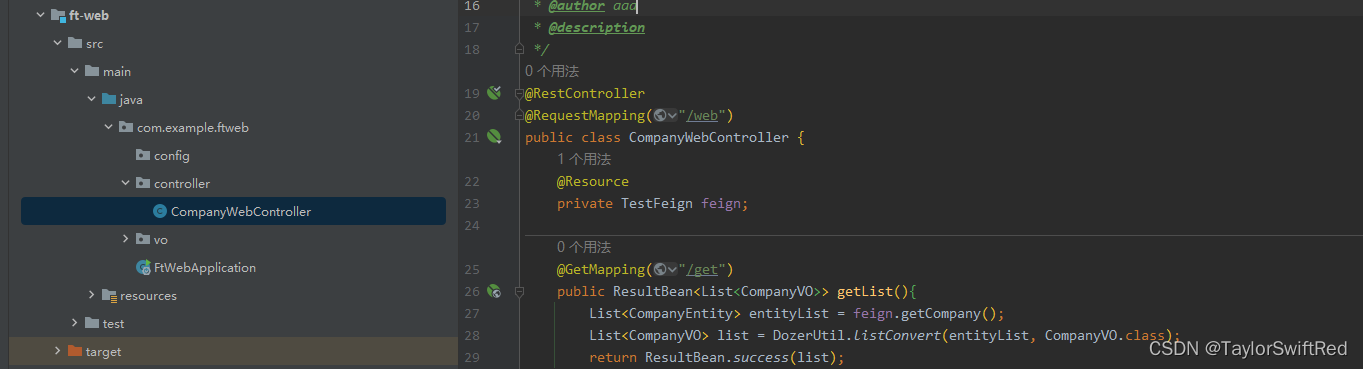
Task: Expand the target folder chevron
Action: coord(57,351)
